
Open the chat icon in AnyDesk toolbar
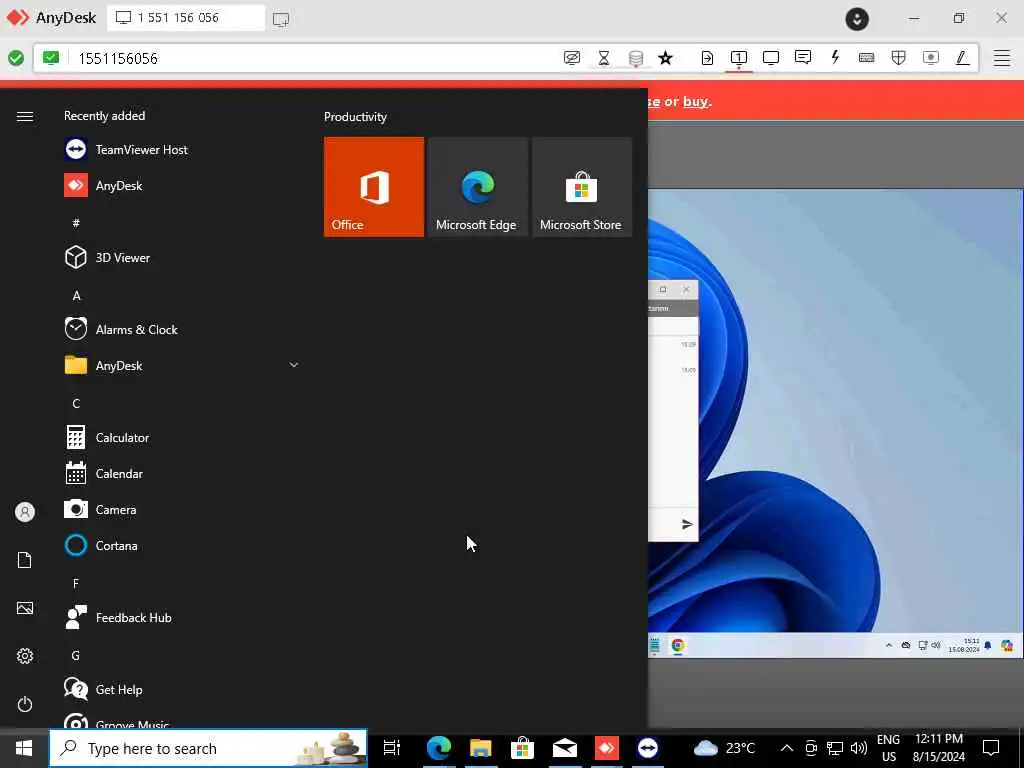[803, 57]
